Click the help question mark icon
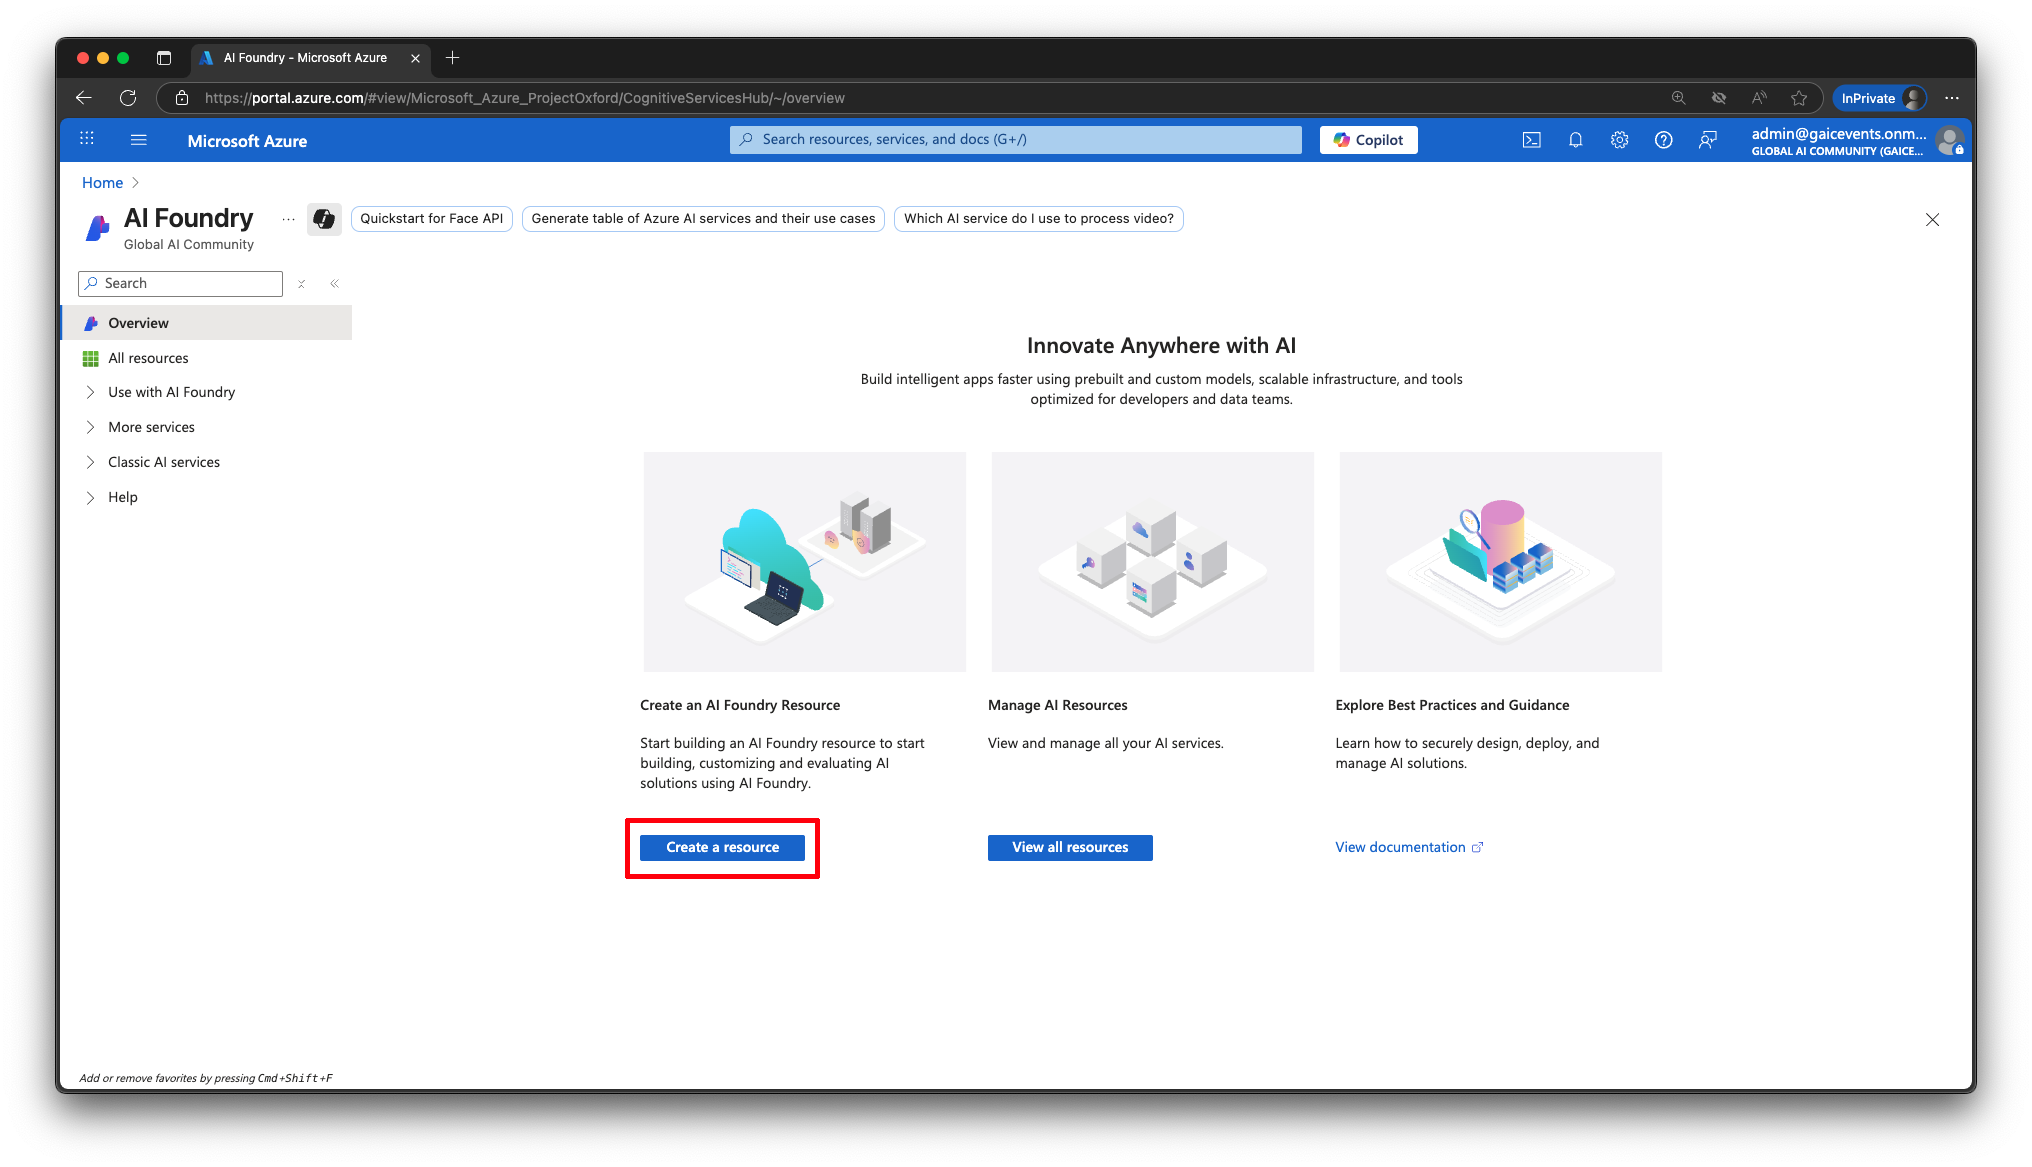2032x1167 pixels. tap(1663, 140)
